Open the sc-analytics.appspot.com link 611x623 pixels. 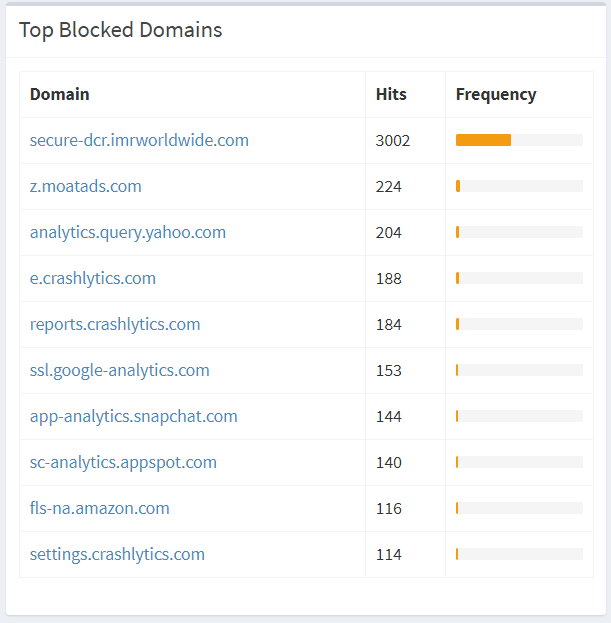(123, 462)
